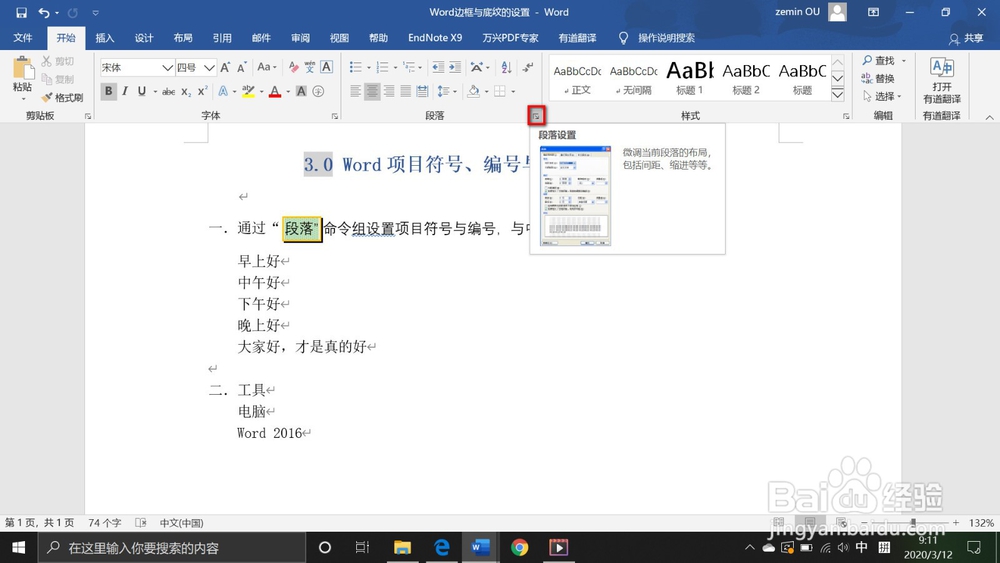1000x563 pixels.
Task: Open the 布局 tab
Action: [x=183, y=38]
